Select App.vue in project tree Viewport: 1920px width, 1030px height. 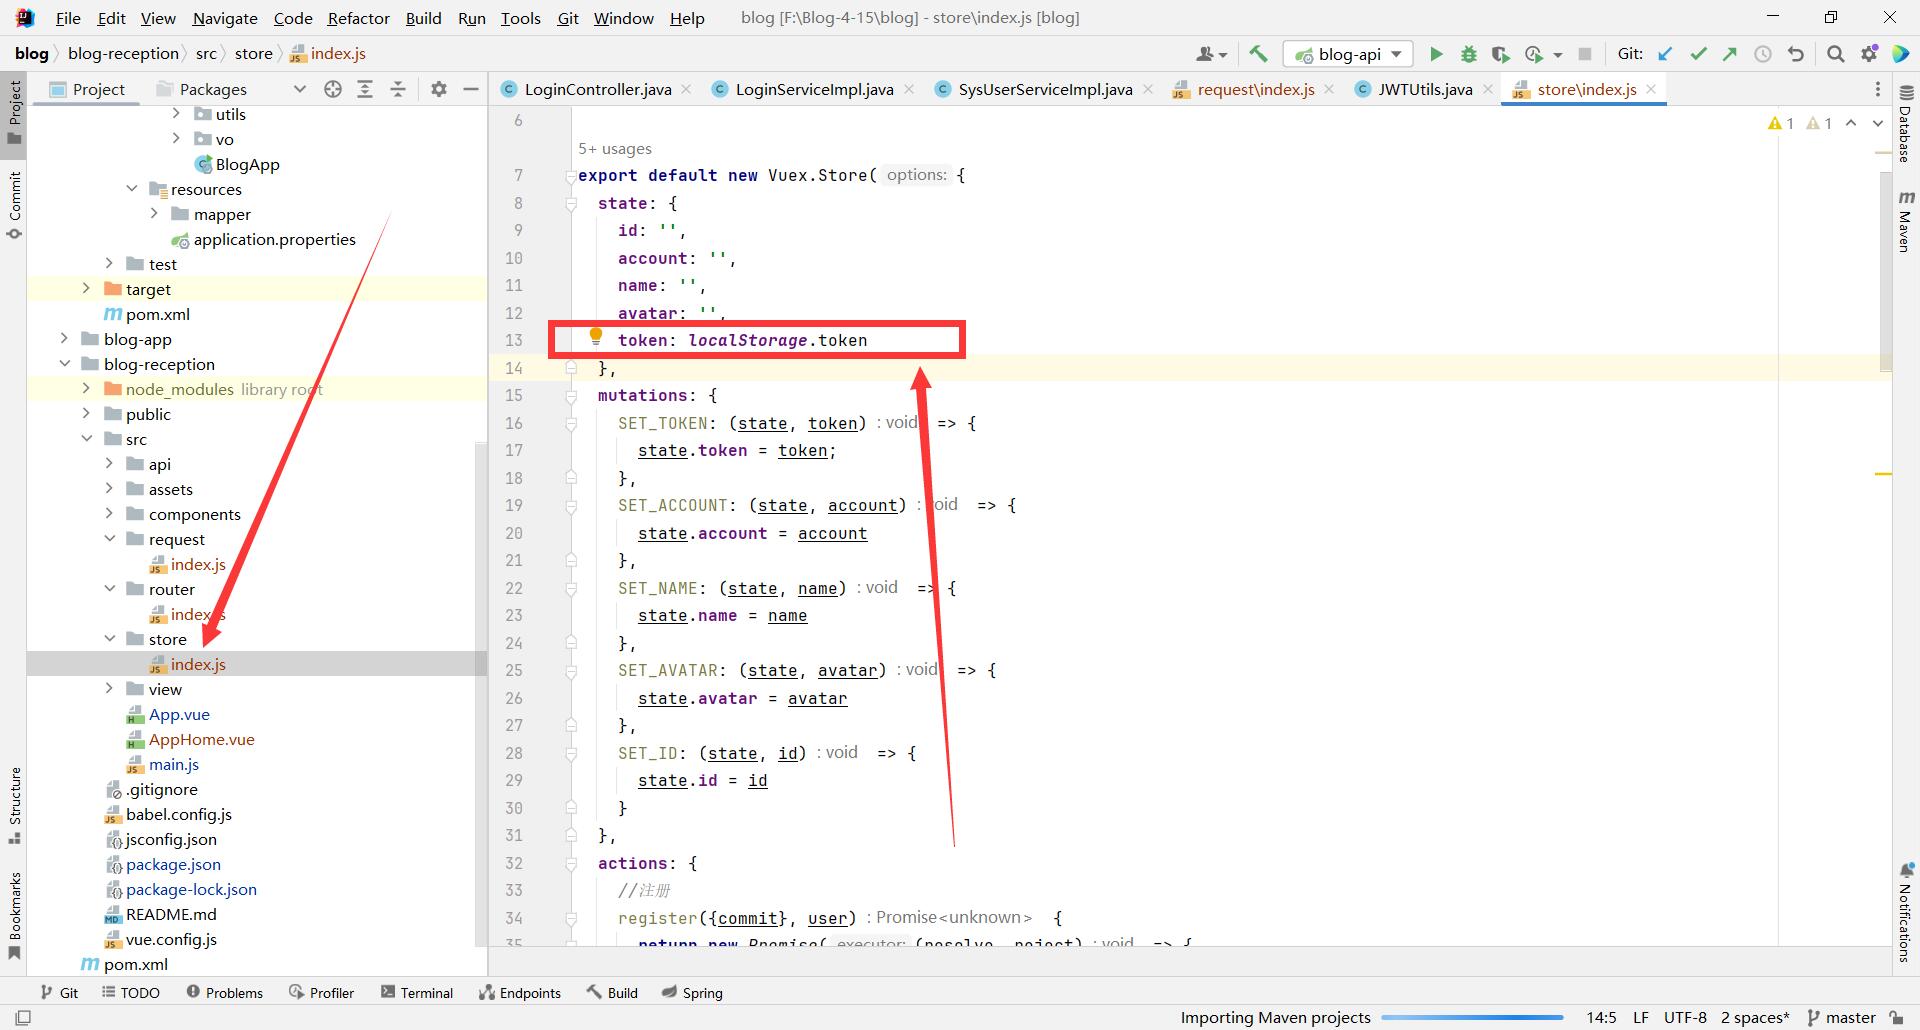179,714
